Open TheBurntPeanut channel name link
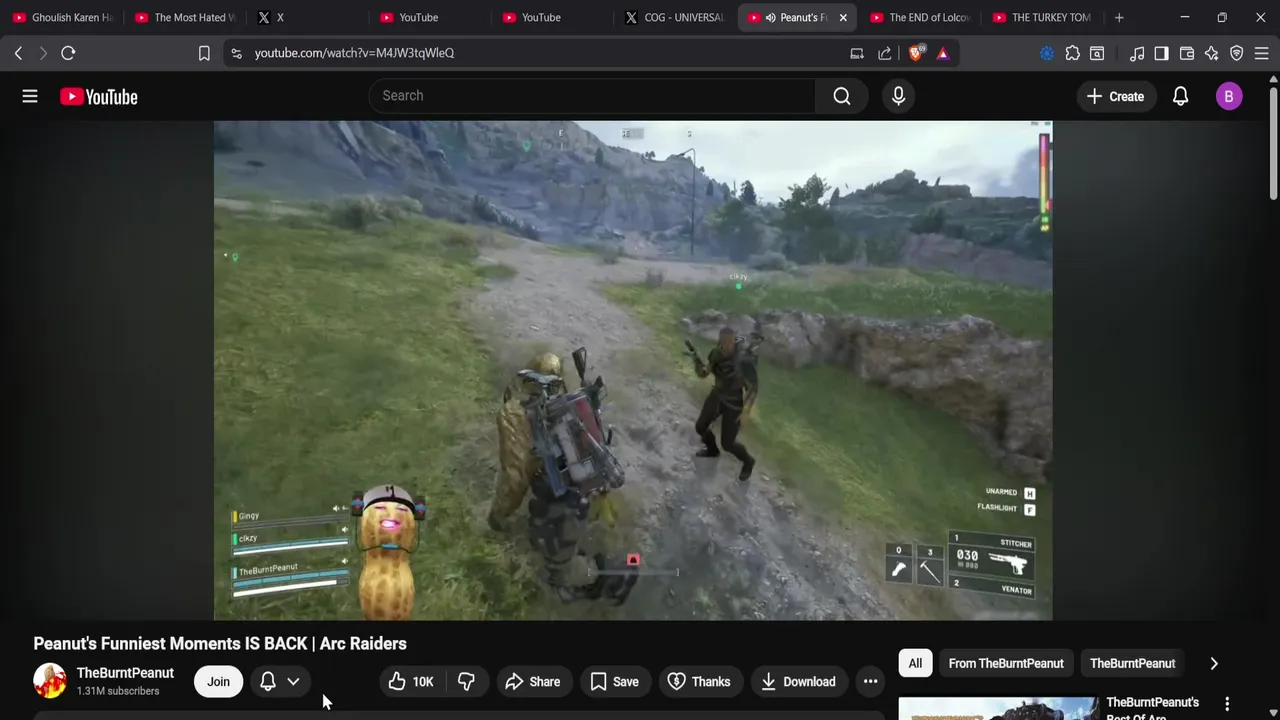The width and height of the screenshot is (1280, 720). (x=125, y=673)
